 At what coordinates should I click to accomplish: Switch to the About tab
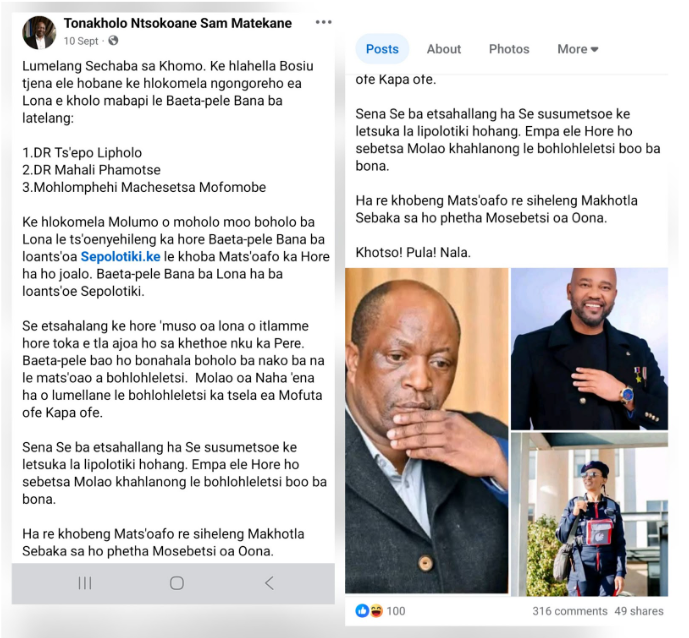pos(444,49)
